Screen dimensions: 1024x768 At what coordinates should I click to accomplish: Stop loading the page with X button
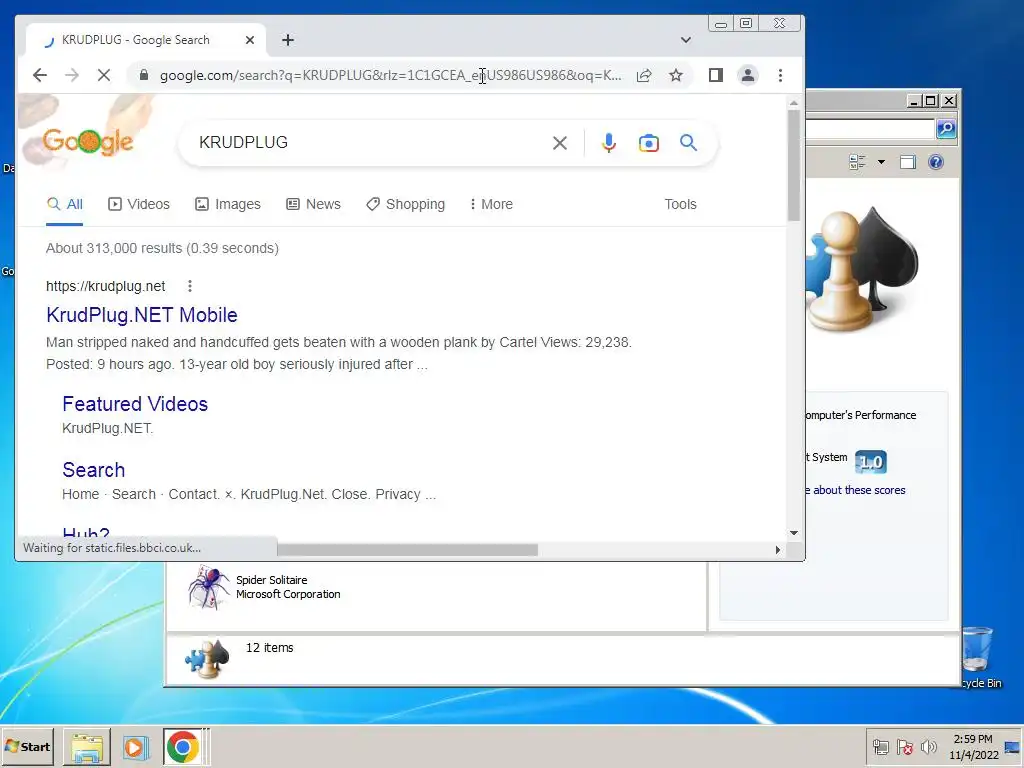click(104, 75)
